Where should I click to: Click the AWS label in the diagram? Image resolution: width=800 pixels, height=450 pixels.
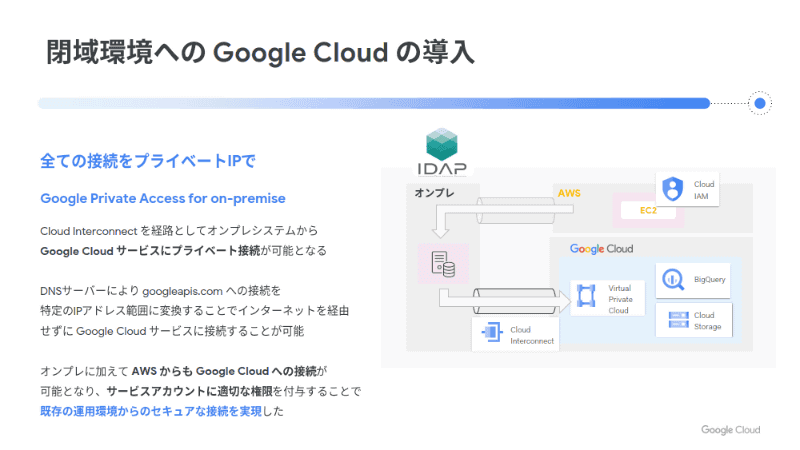(569, 192)
